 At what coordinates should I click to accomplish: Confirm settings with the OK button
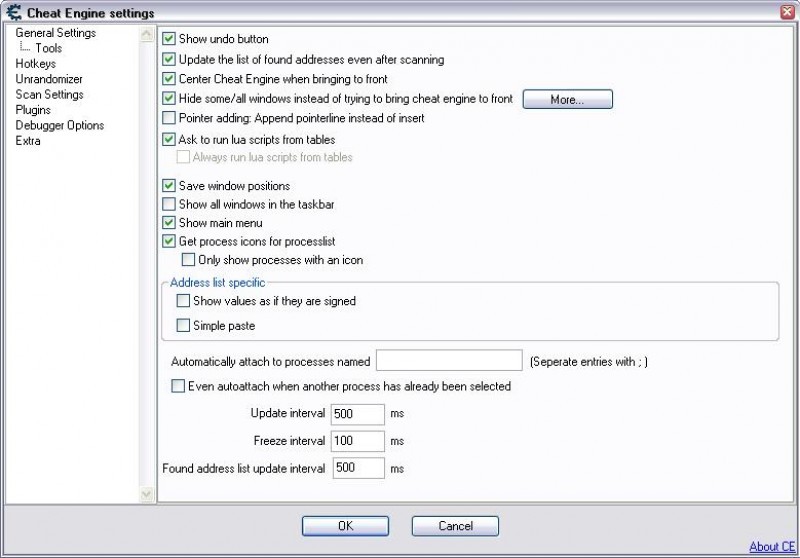point(345,526)
